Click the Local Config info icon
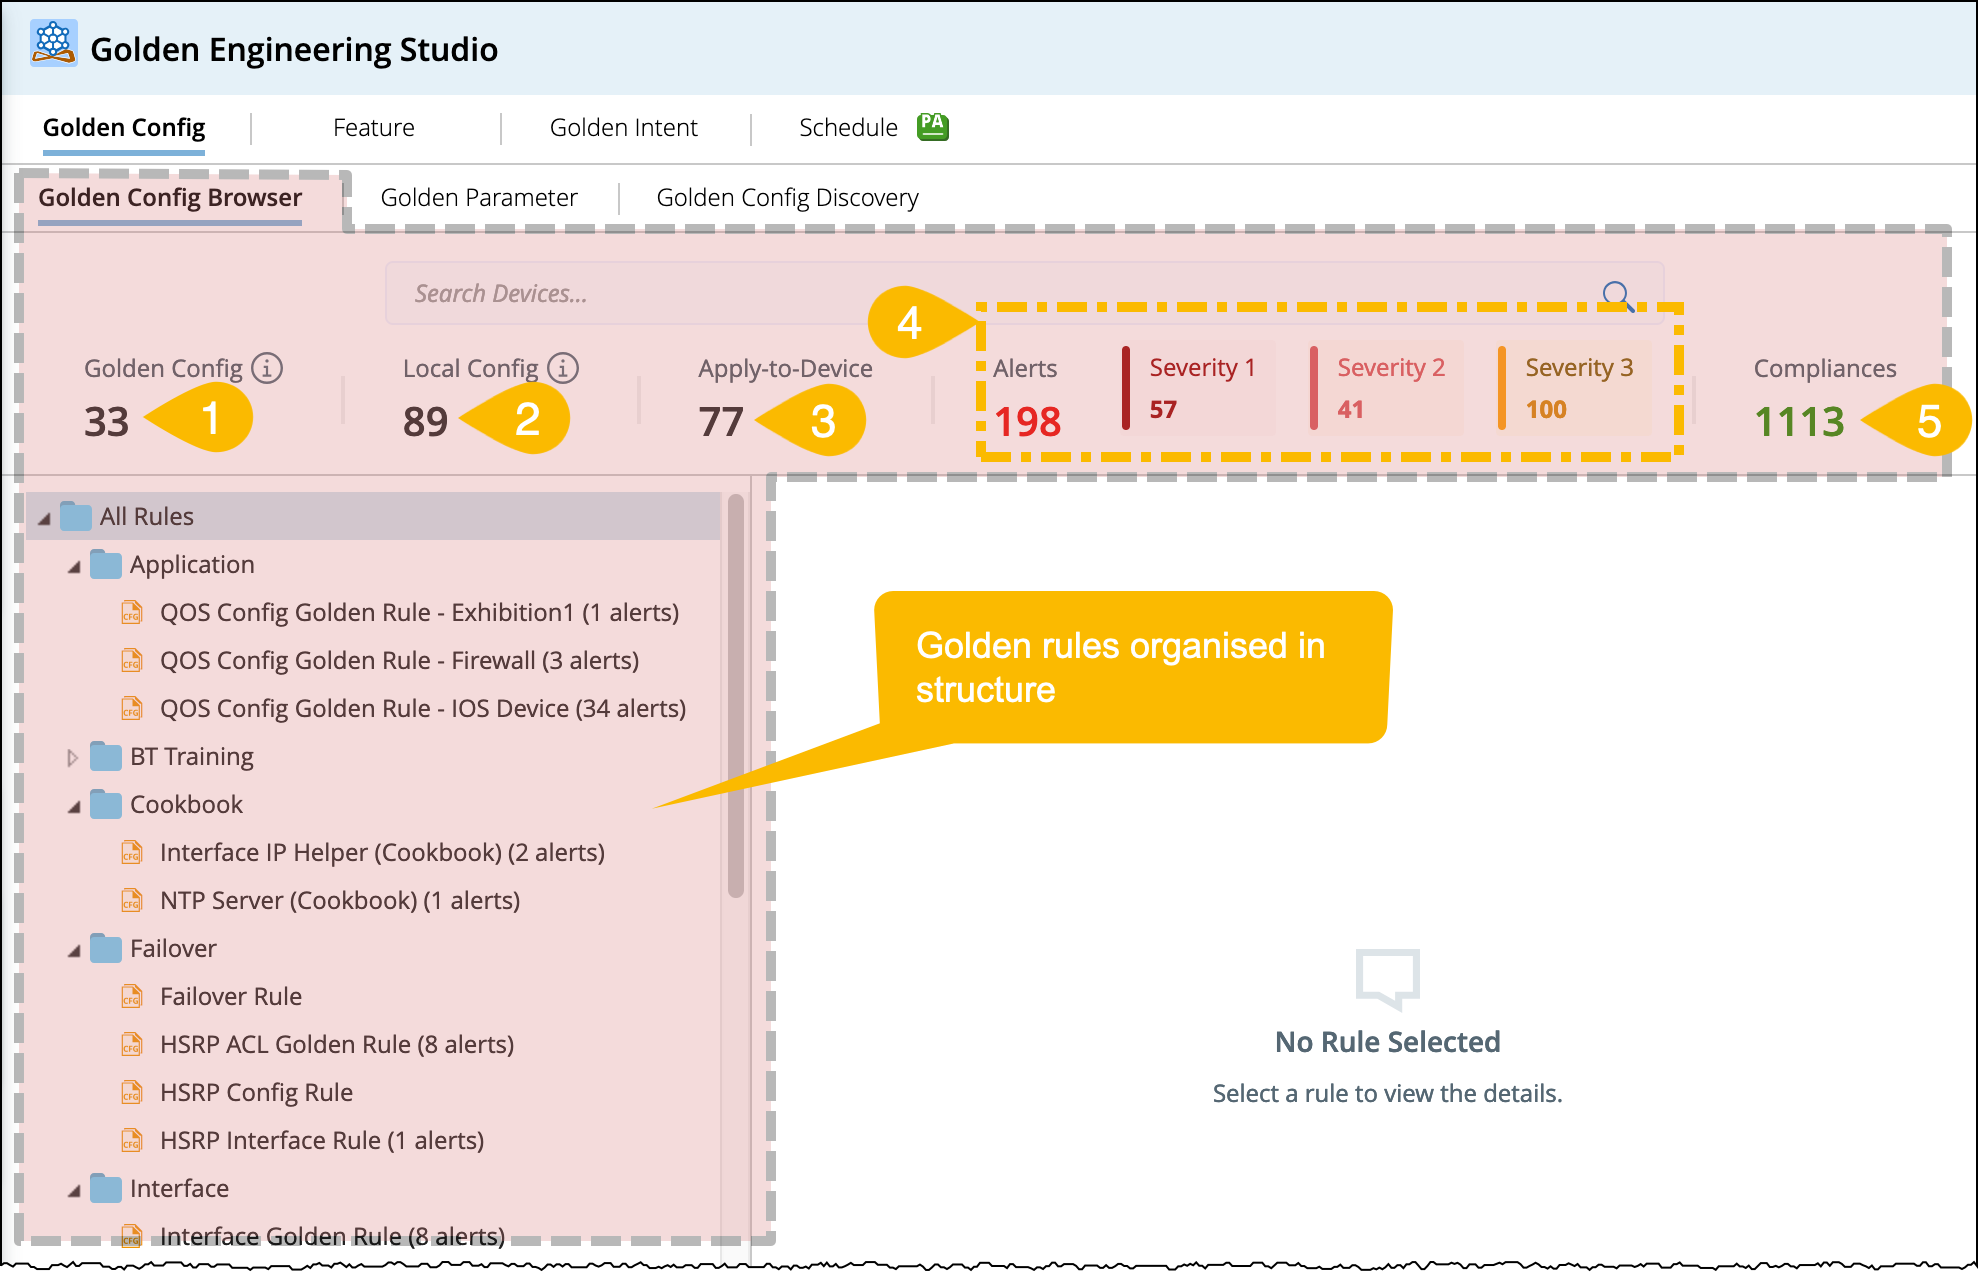The width and height of the screenshot is (1980, 1272). point(563,368)
